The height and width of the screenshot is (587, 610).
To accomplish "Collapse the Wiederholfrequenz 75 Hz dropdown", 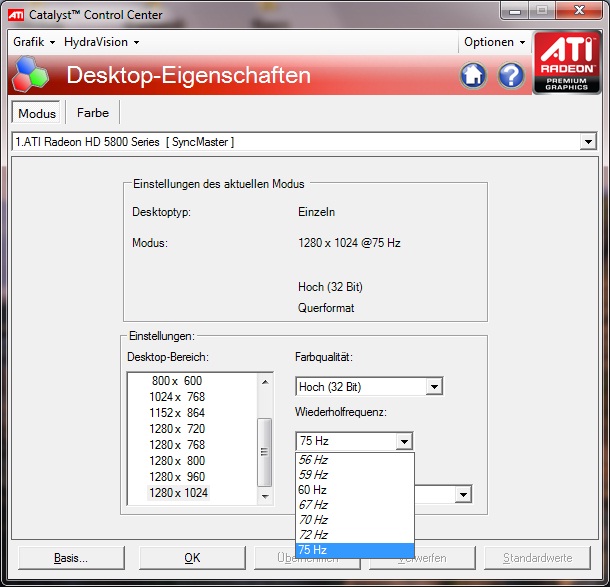I will pos(404,442).
